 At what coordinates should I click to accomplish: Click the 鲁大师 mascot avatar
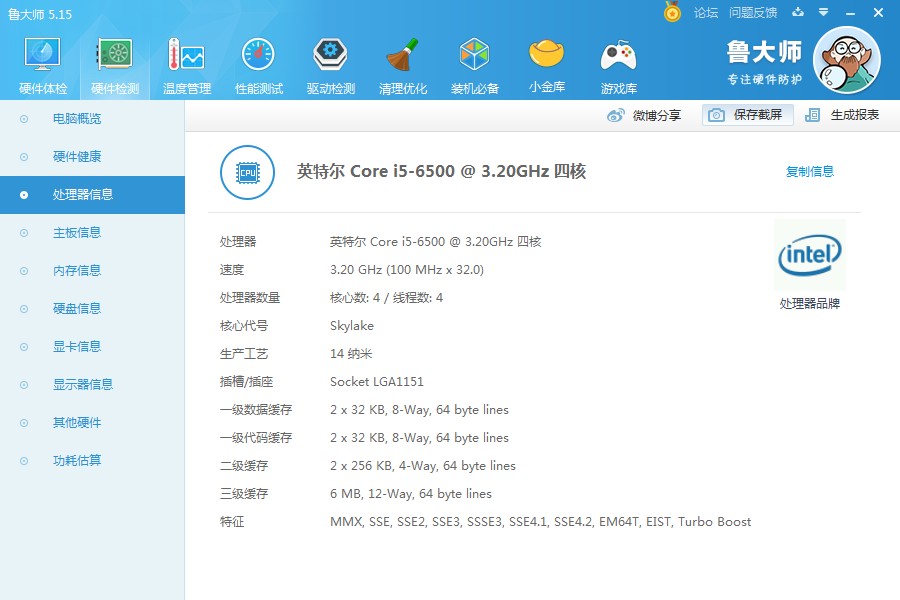click(847, 60)
